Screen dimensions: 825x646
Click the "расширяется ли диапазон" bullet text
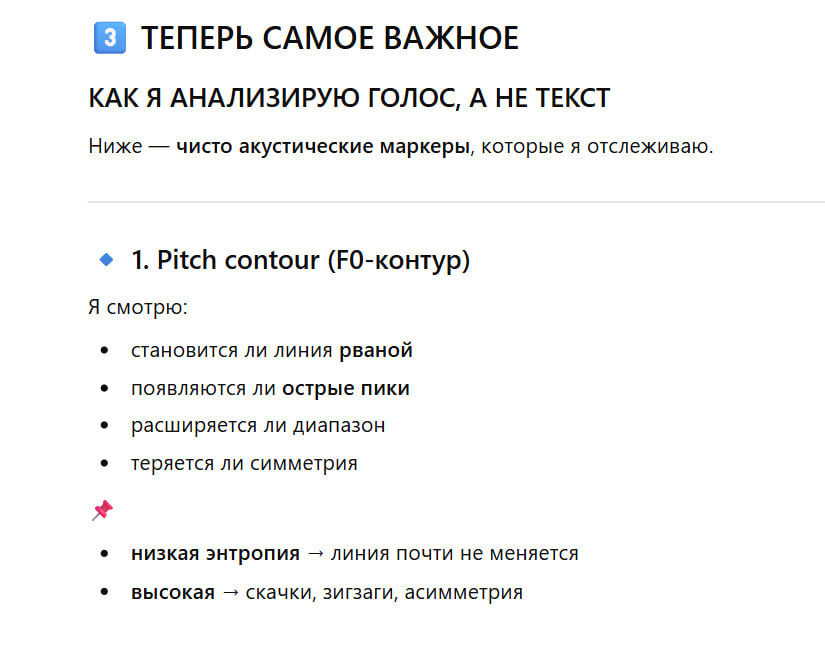point(258,426)
